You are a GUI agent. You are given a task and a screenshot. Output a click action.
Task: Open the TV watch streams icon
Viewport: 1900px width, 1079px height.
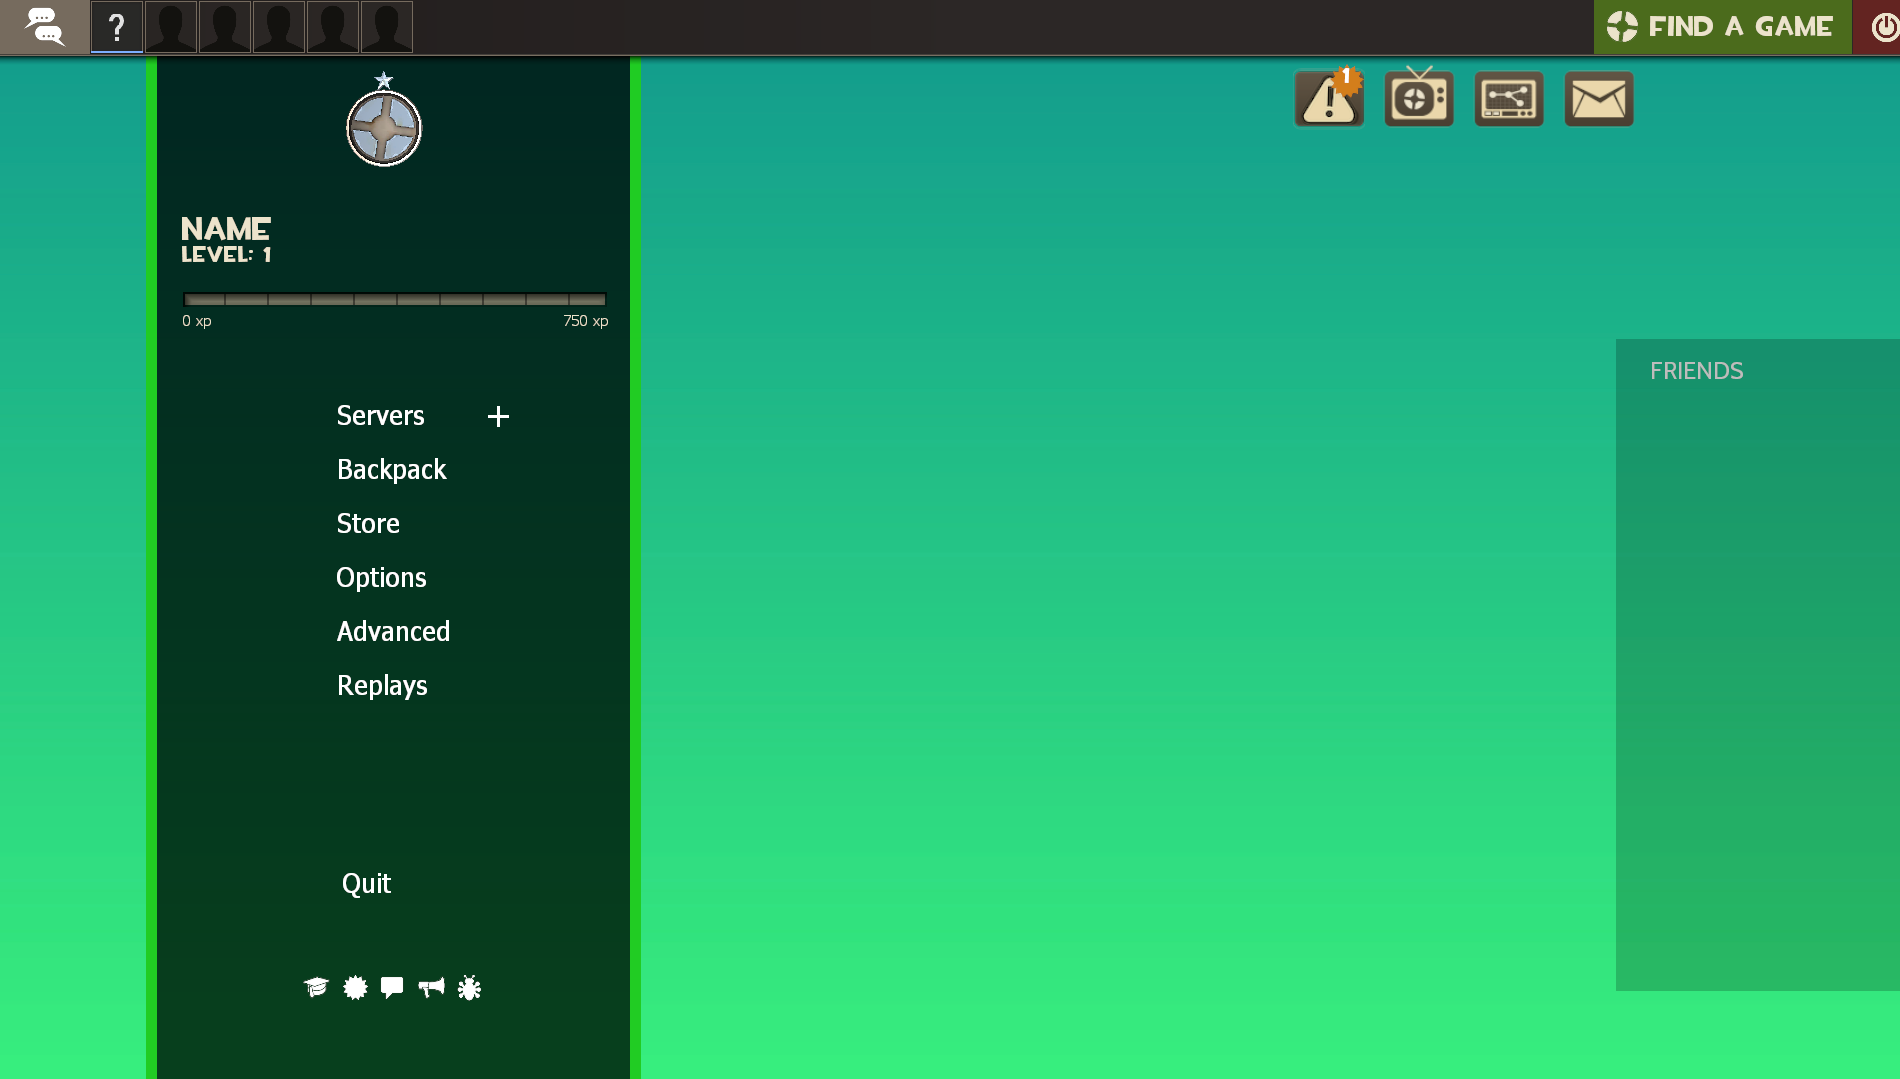click(x=1418, y=99)
